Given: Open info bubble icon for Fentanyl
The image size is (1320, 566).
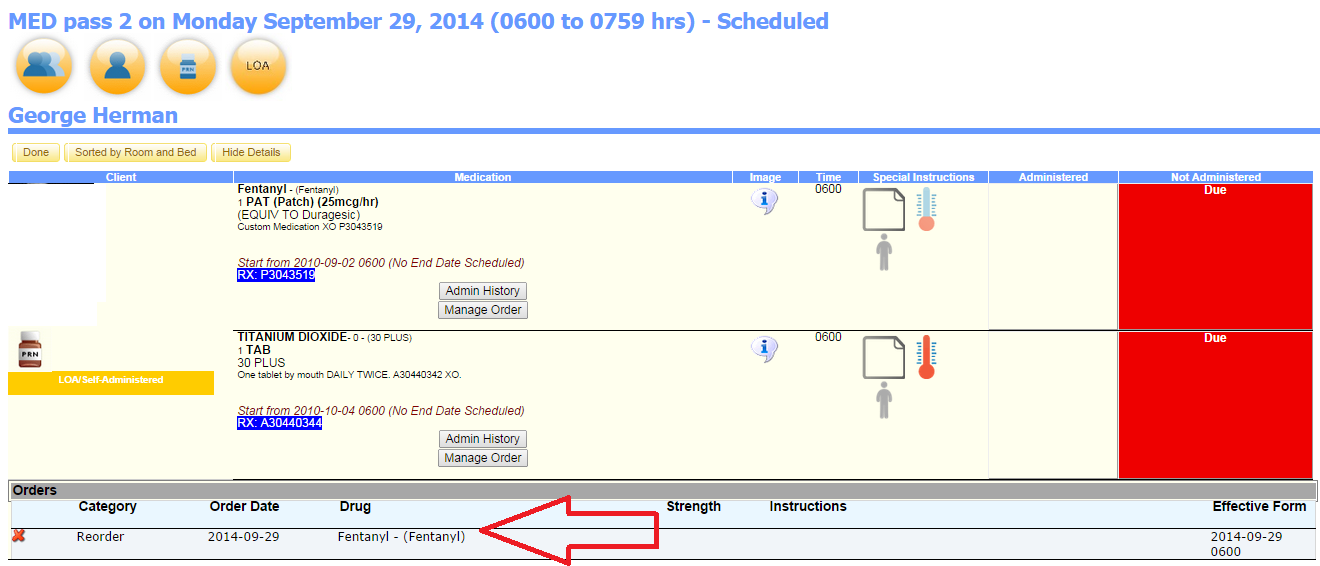Looking at the screenshot, I should tap(764, 201).
